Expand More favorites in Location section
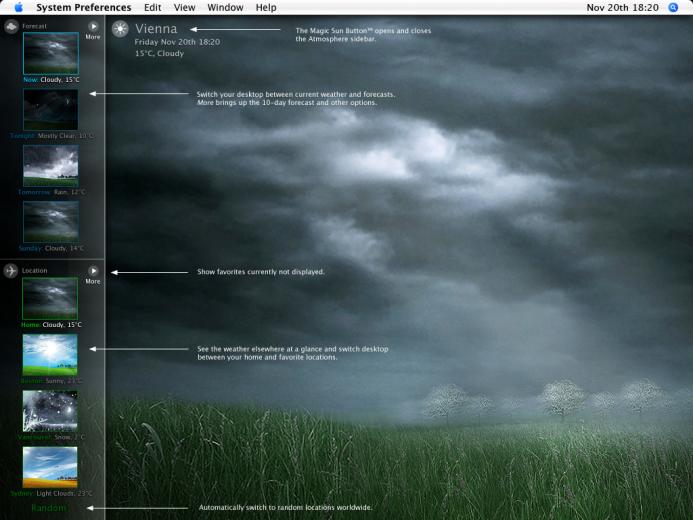 point(93,271)
